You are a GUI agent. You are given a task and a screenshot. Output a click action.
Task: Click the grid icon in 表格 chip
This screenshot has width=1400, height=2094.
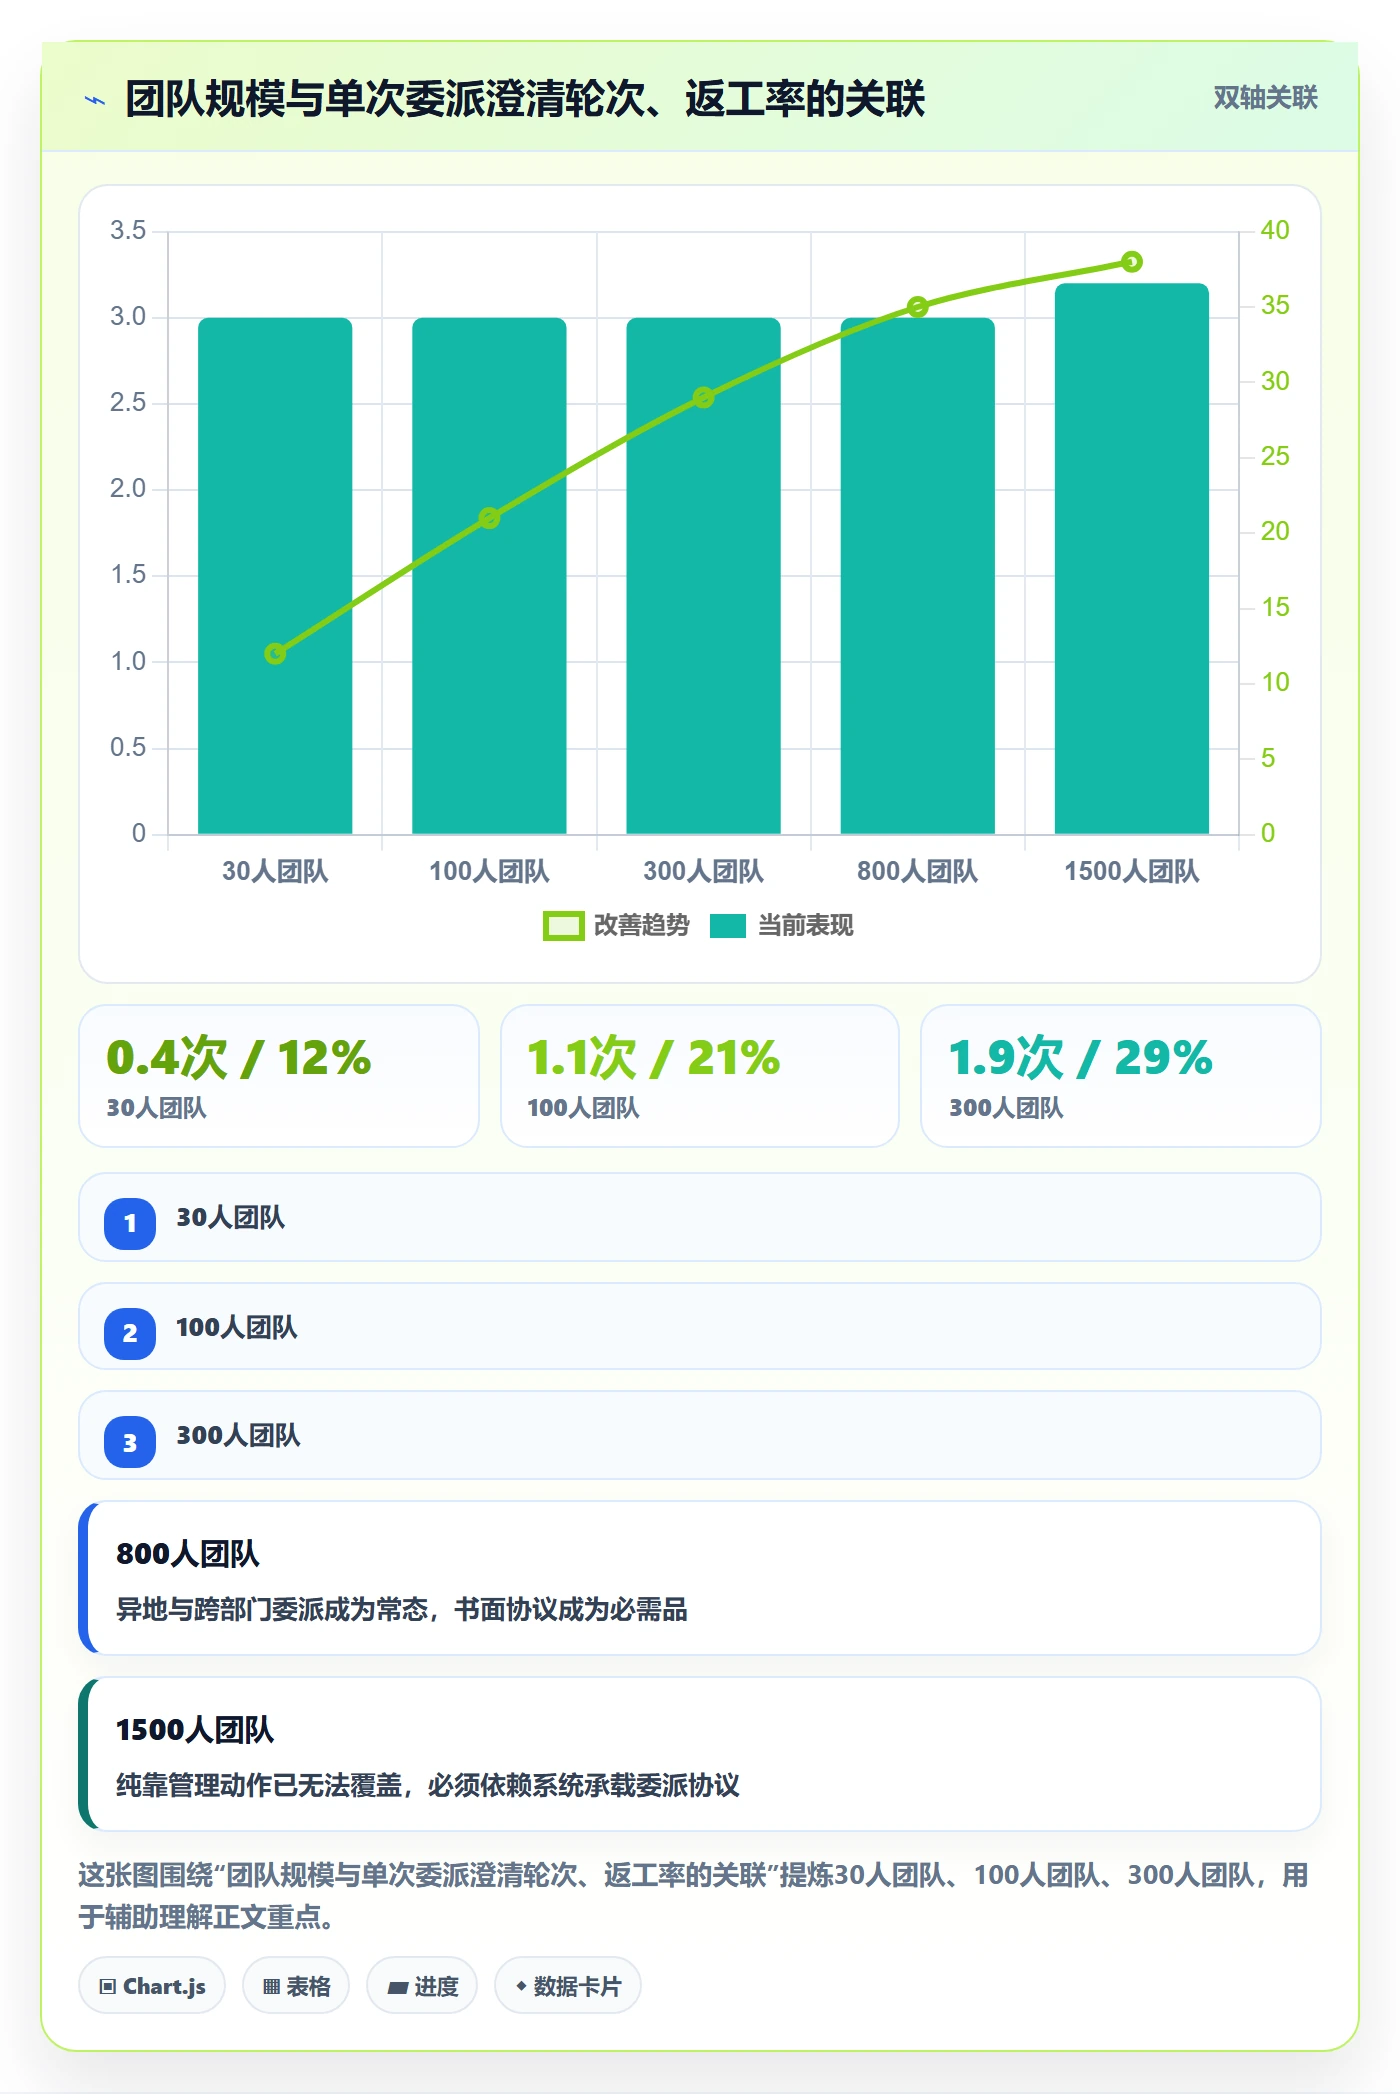click(x=271, y=1987)
